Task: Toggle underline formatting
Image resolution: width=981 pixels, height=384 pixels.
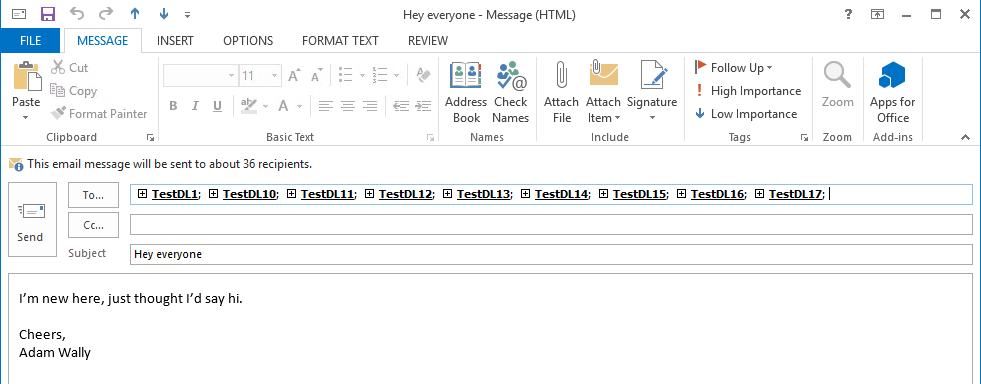Action: (x=217, y=106)
